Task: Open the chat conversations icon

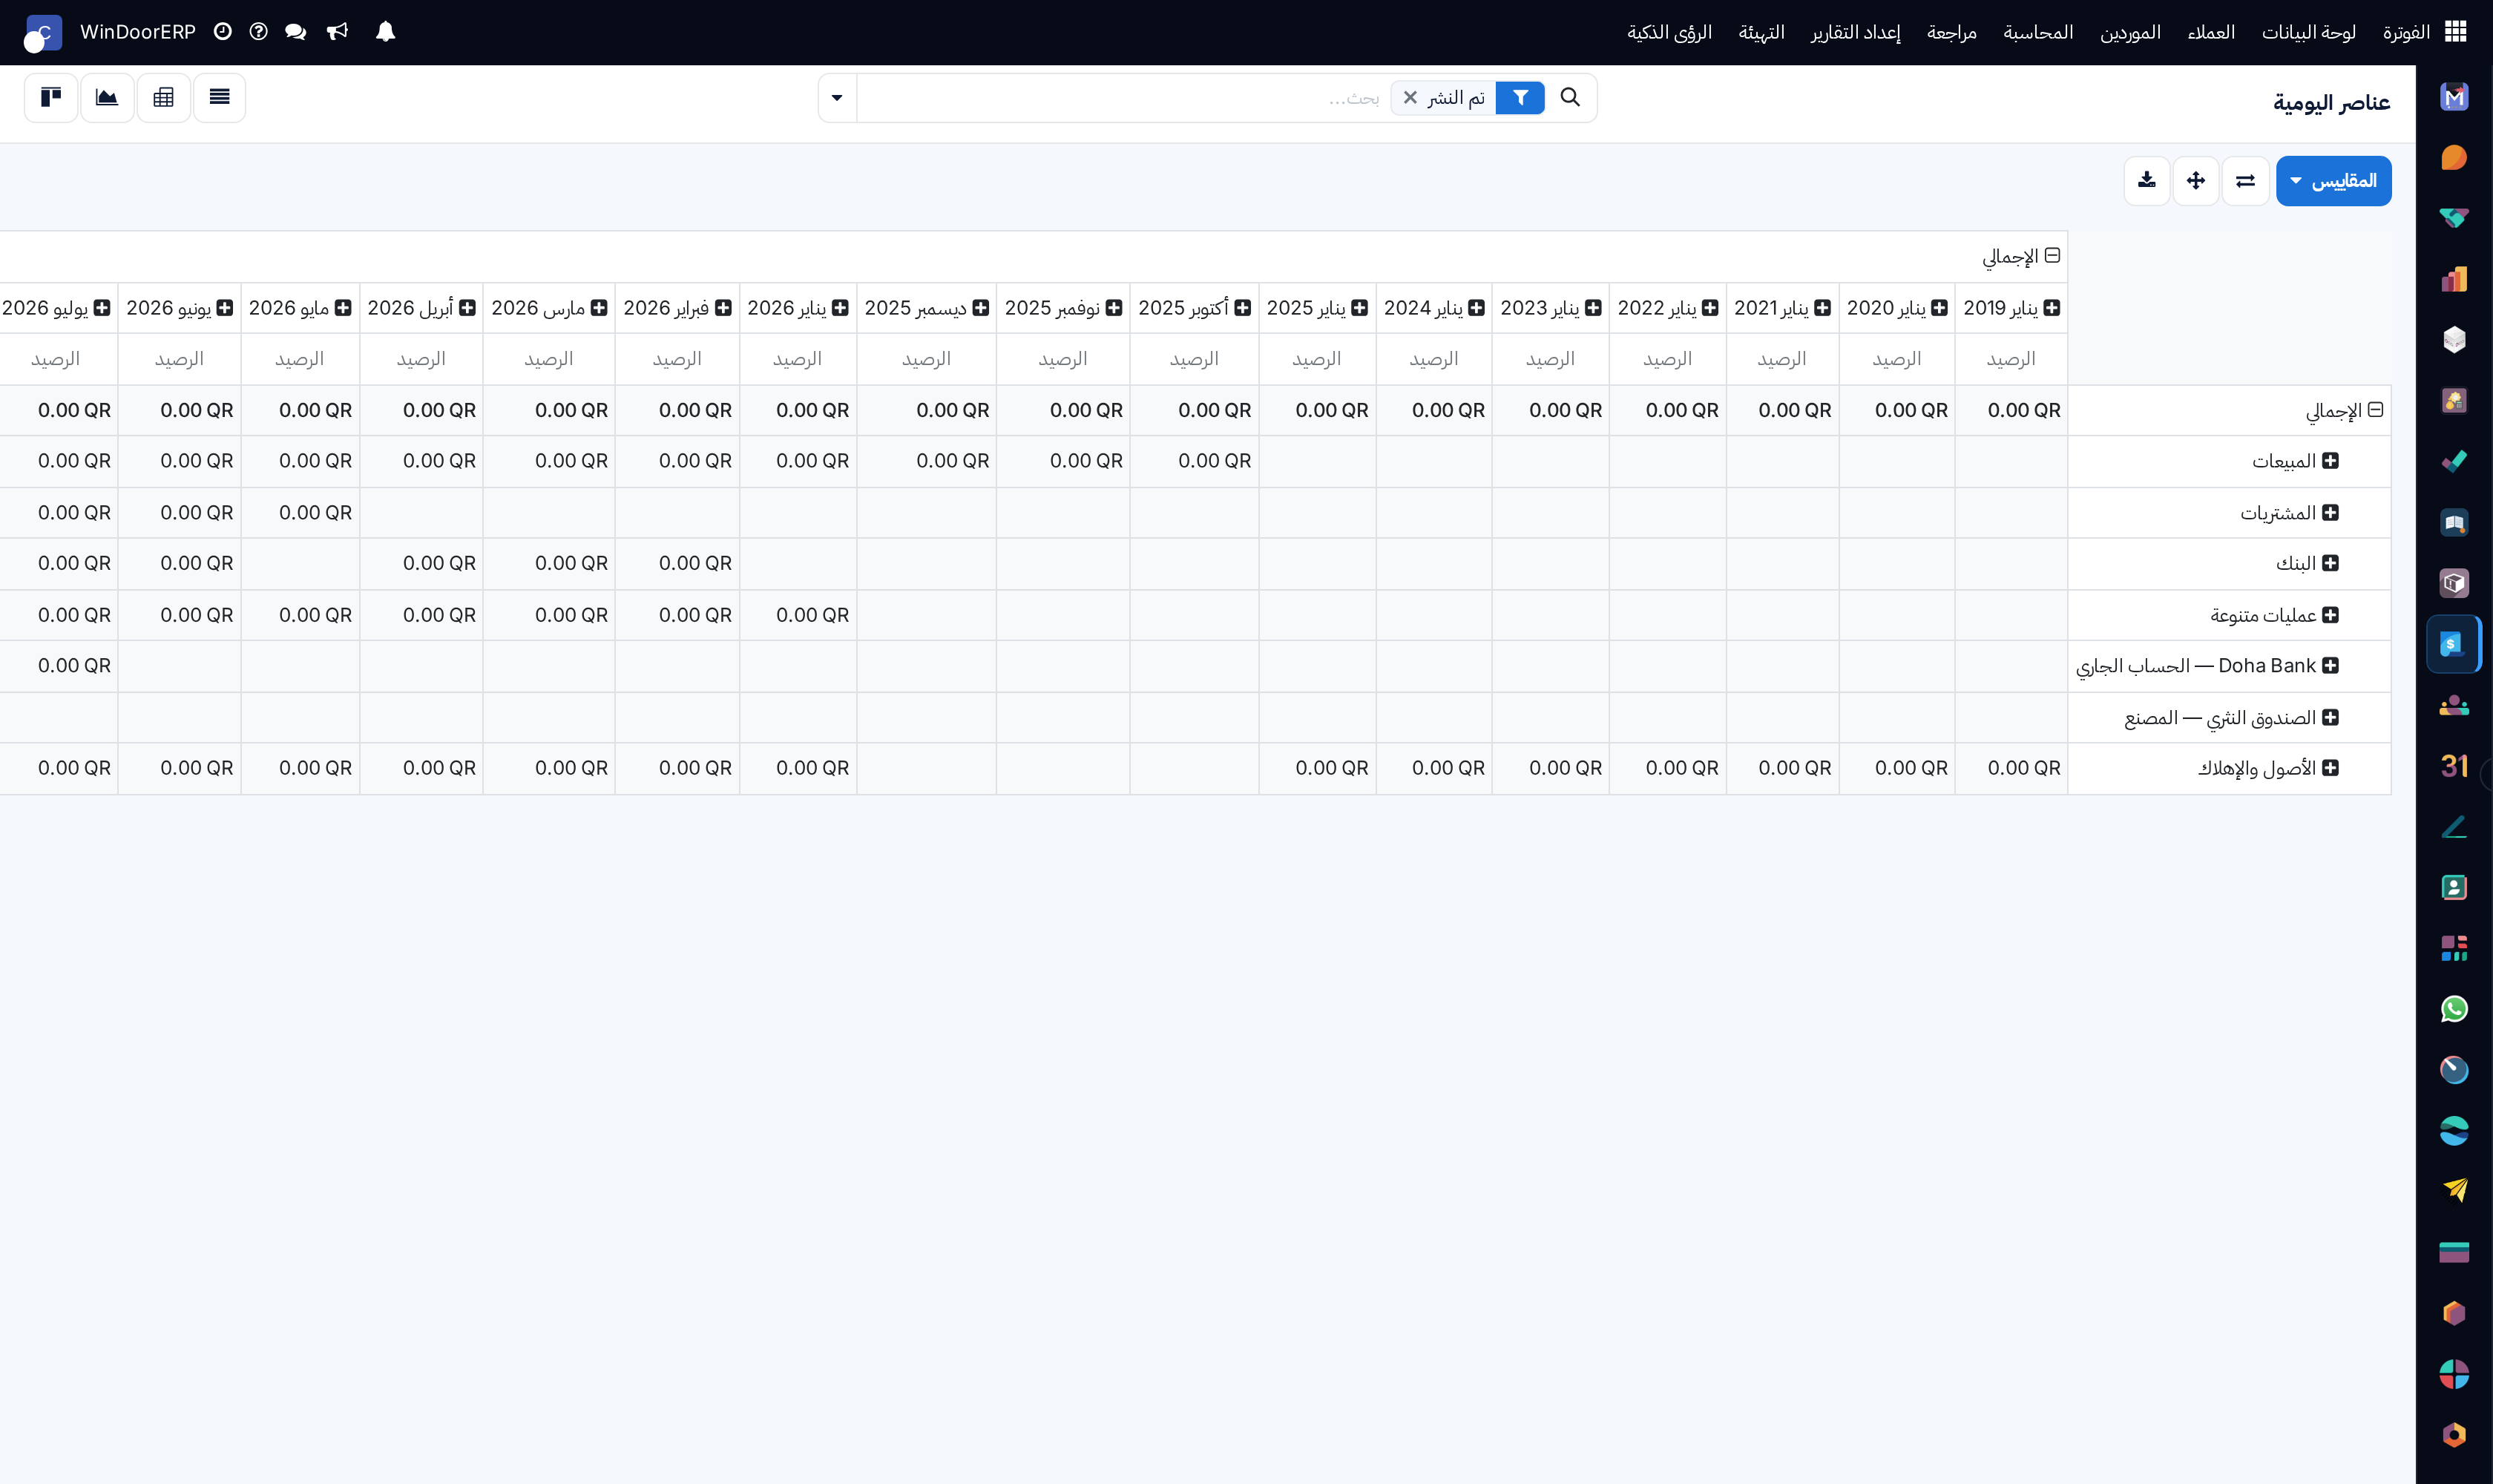Action: 295,32
